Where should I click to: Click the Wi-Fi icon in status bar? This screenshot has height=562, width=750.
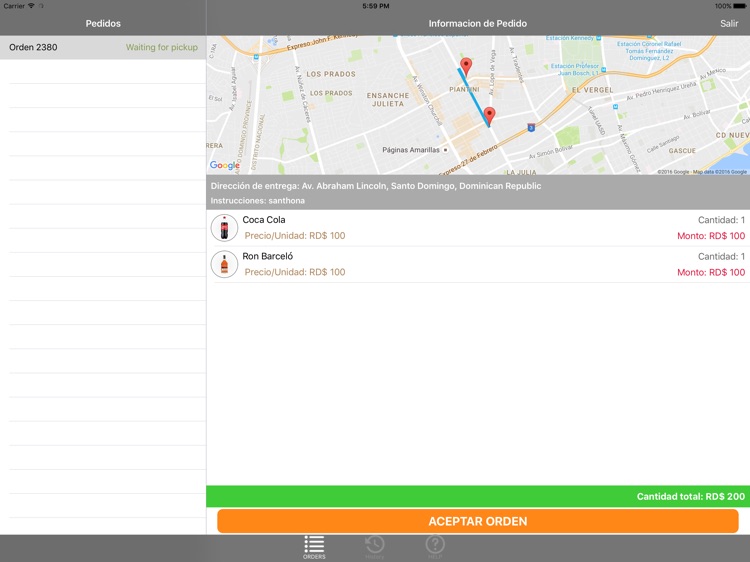(31, 6)
